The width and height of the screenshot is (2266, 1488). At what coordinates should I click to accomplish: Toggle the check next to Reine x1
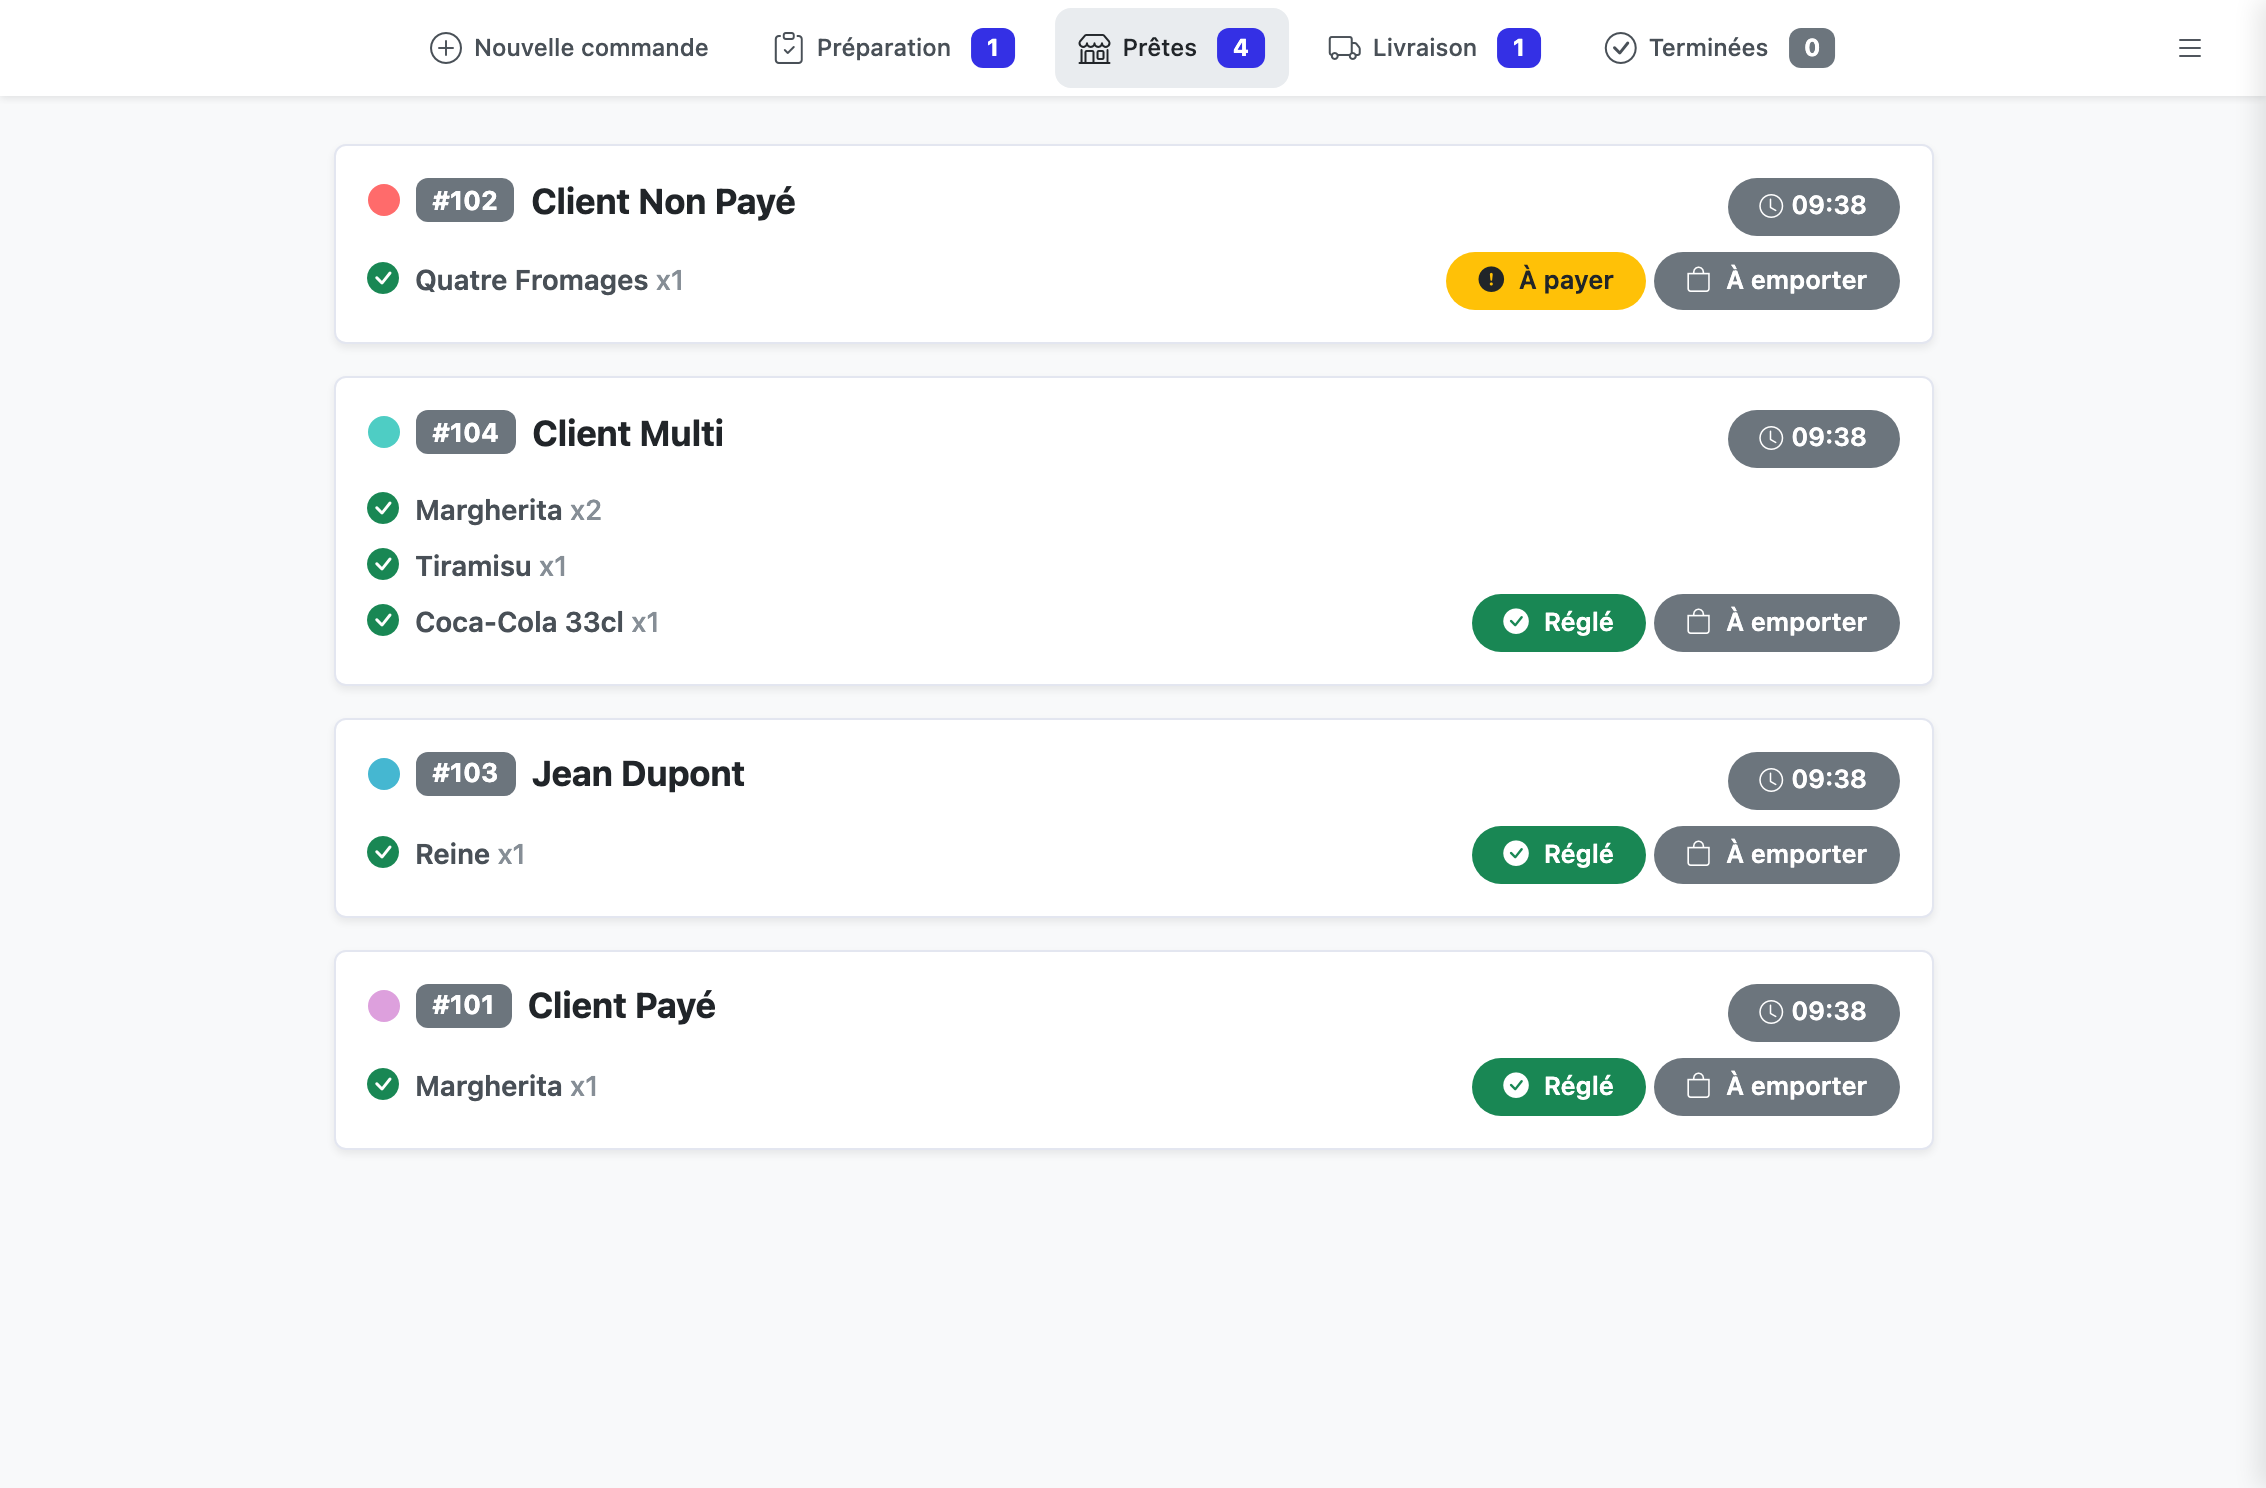383,853
